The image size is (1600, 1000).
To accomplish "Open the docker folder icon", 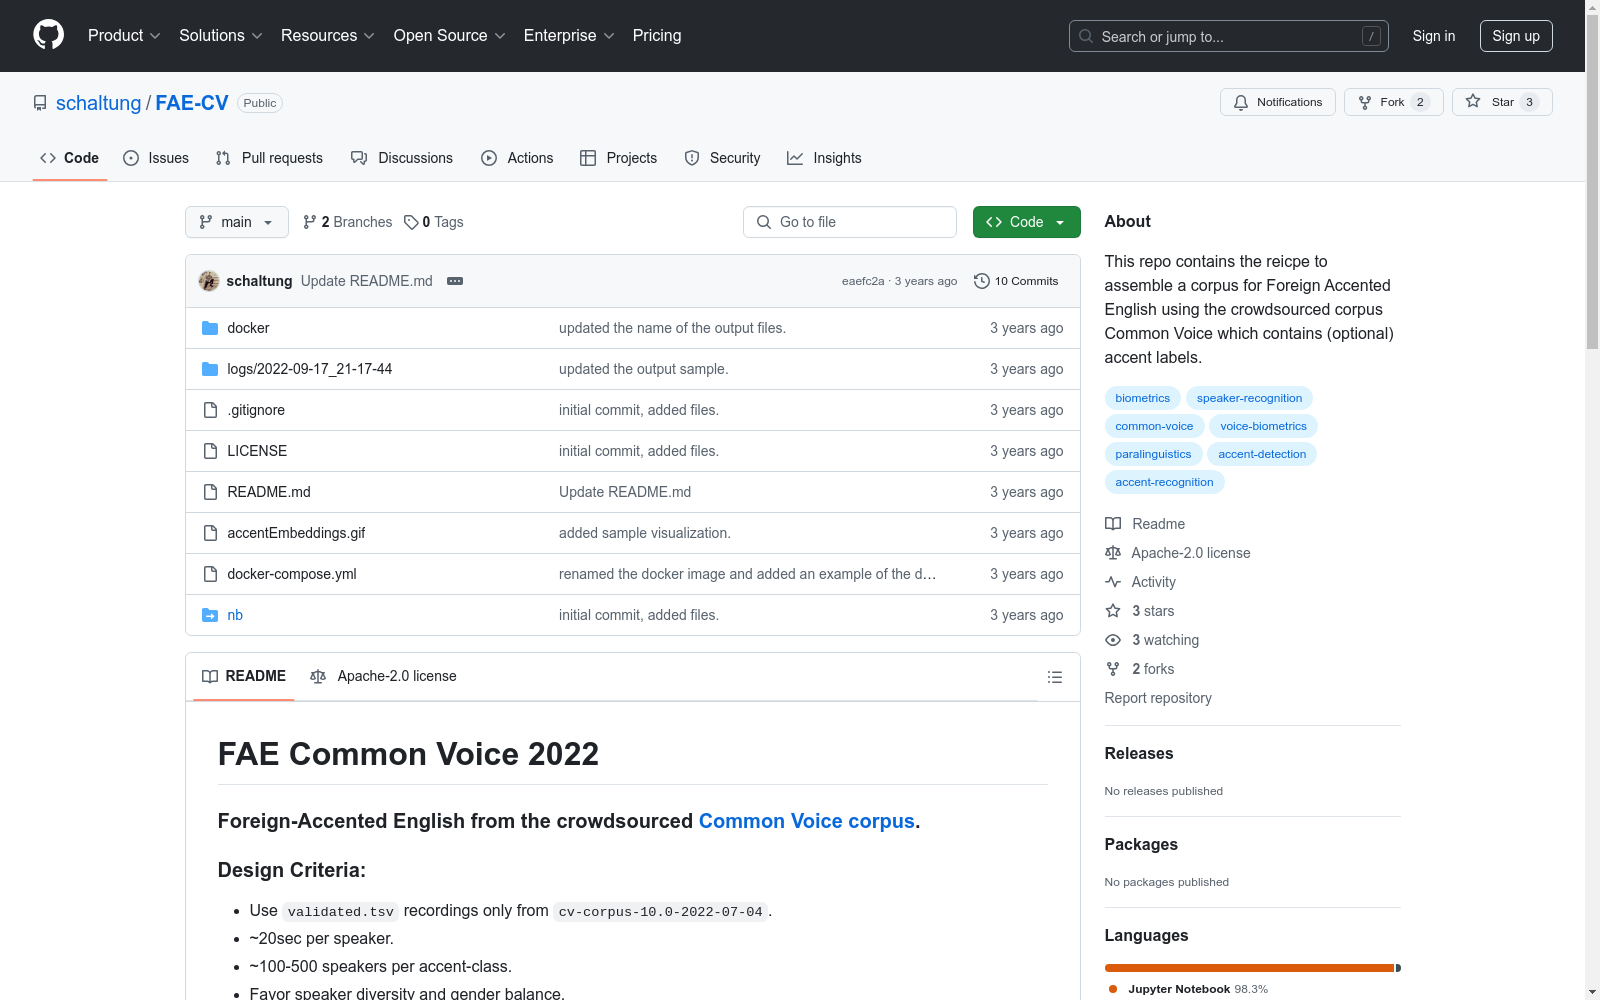I will (210, 328).
